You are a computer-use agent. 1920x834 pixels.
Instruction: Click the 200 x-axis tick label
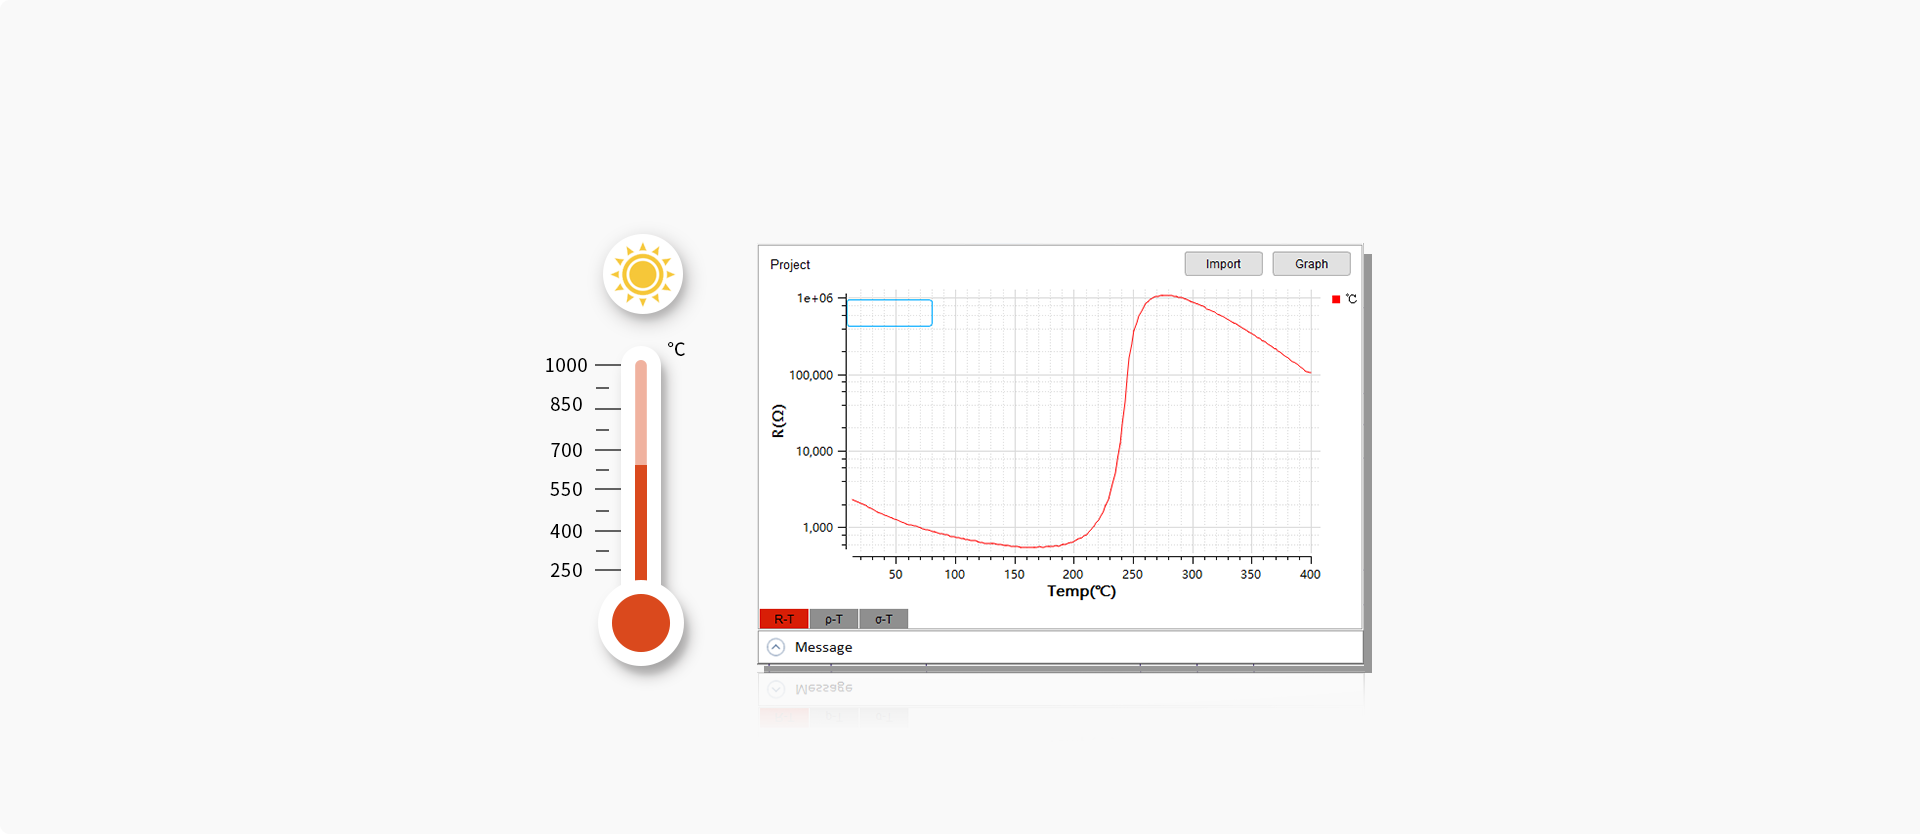click(x=1073, y=574)
